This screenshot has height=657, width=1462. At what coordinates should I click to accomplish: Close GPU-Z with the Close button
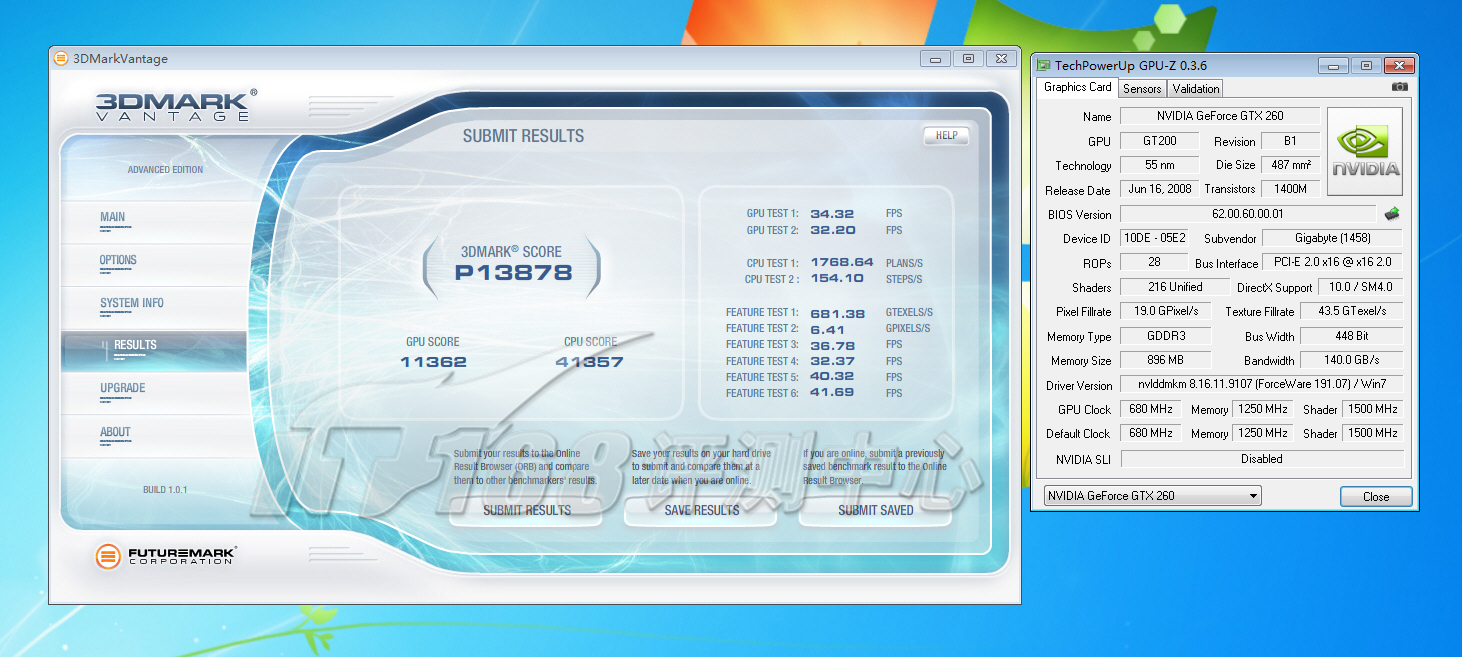[1376, 496]
